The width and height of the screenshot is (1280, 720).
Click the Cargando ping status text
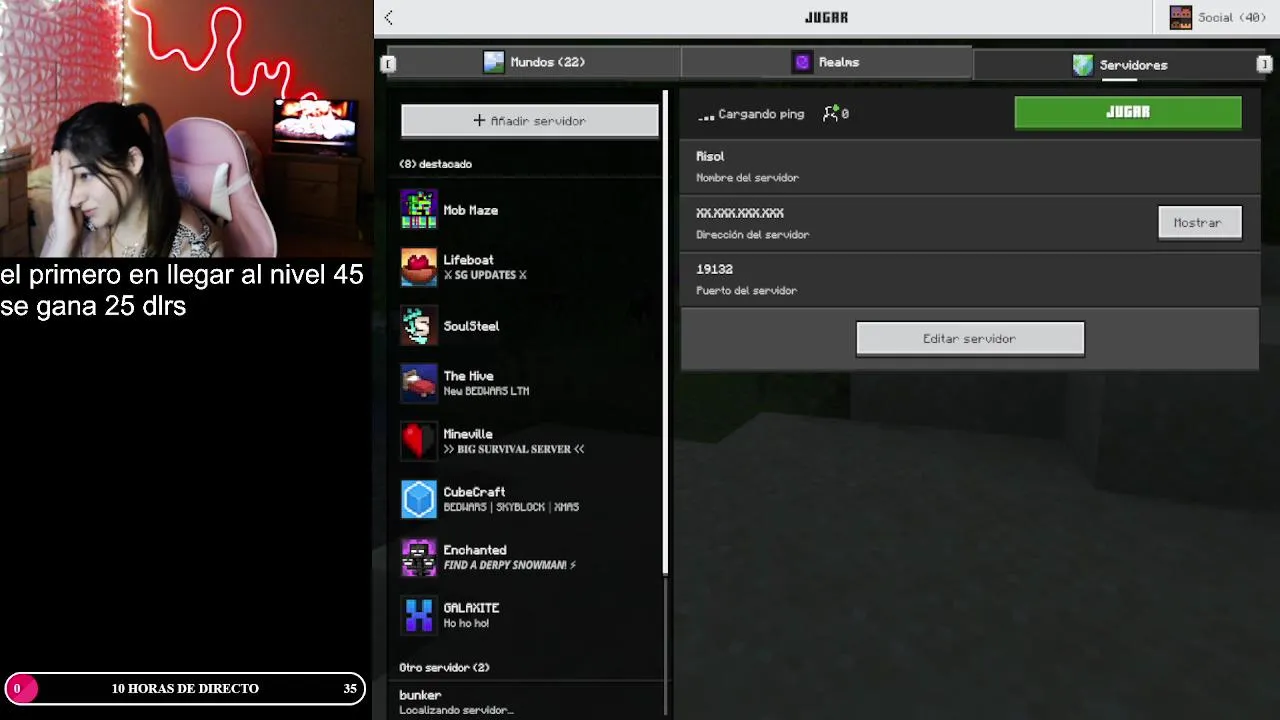point(760,114)
